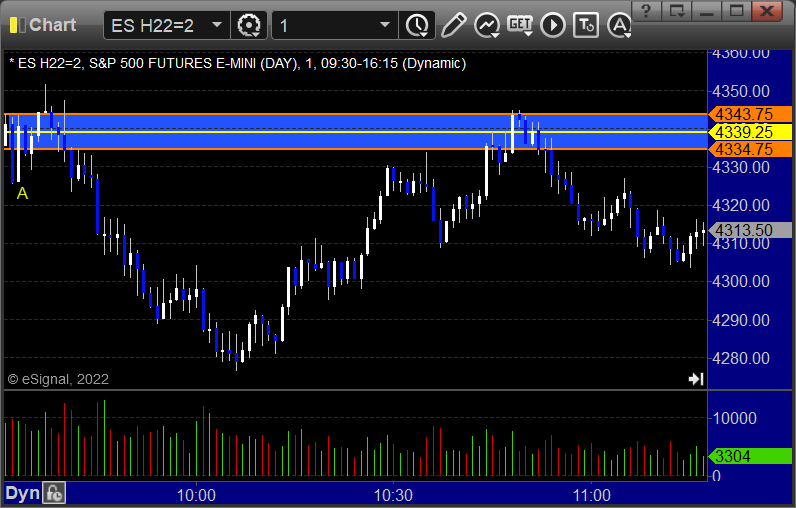Image resolution: width=796 pixels, height=508 pixels.
Task: Open the A alerts/auto menu icon
Action: click(x=620, y=25)
